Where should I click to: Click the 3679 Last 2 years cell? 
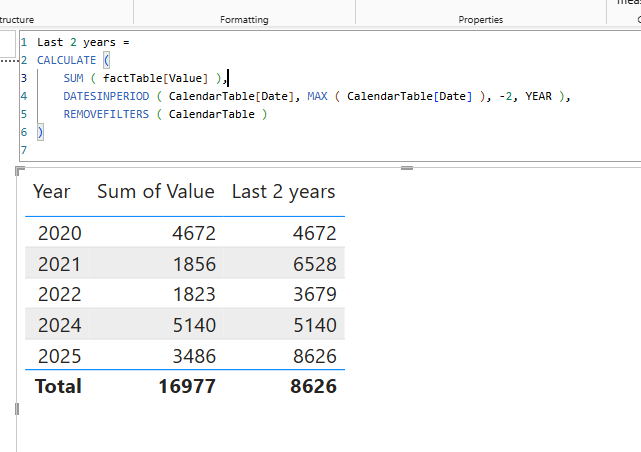(315, 294)
